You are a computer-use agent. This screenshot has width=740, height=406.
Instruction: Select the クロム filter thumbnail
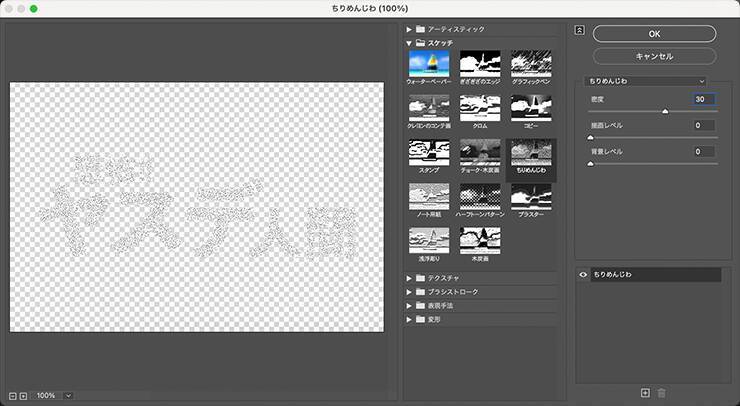point(480,108)
